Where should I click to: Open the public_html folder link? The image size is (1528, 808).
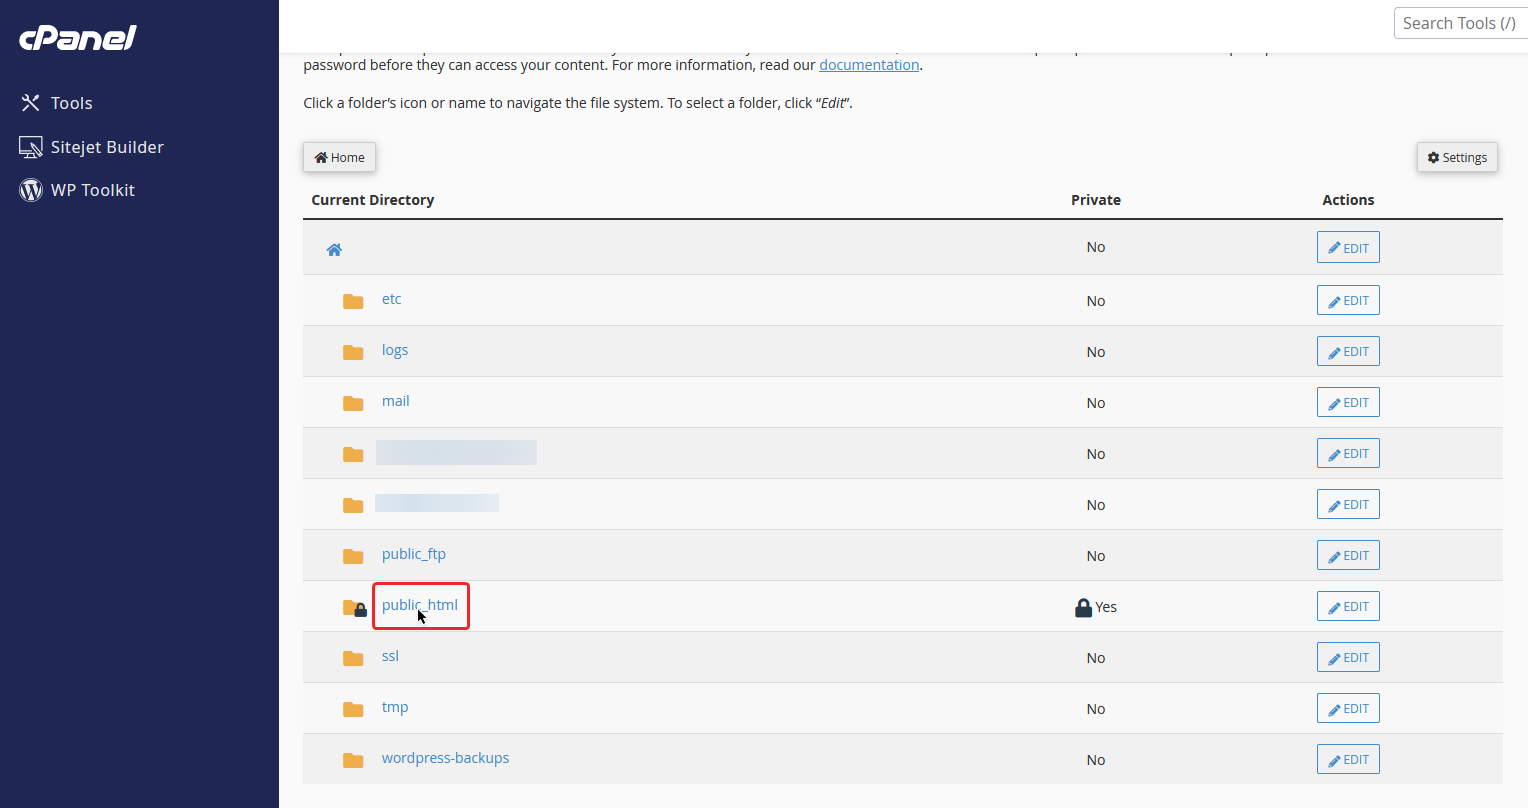point(419,605)
